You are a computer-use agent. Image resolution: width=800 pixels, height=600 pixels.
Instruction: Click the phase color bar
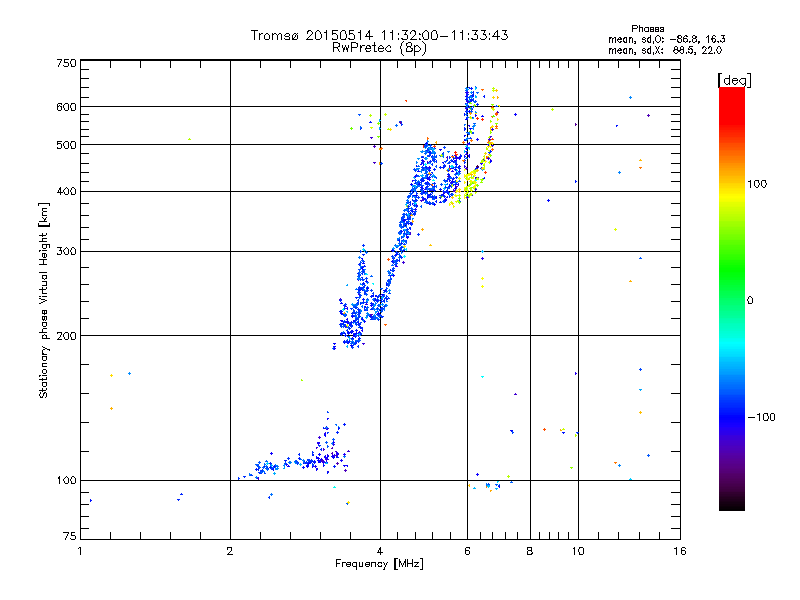pos(732,298)
